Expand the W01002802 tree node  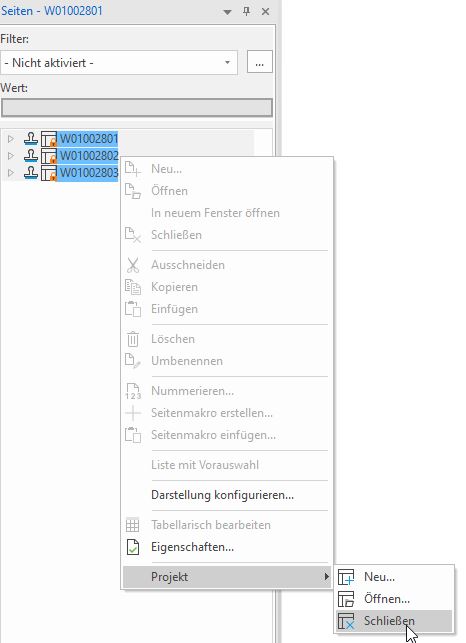coord(11,156)
